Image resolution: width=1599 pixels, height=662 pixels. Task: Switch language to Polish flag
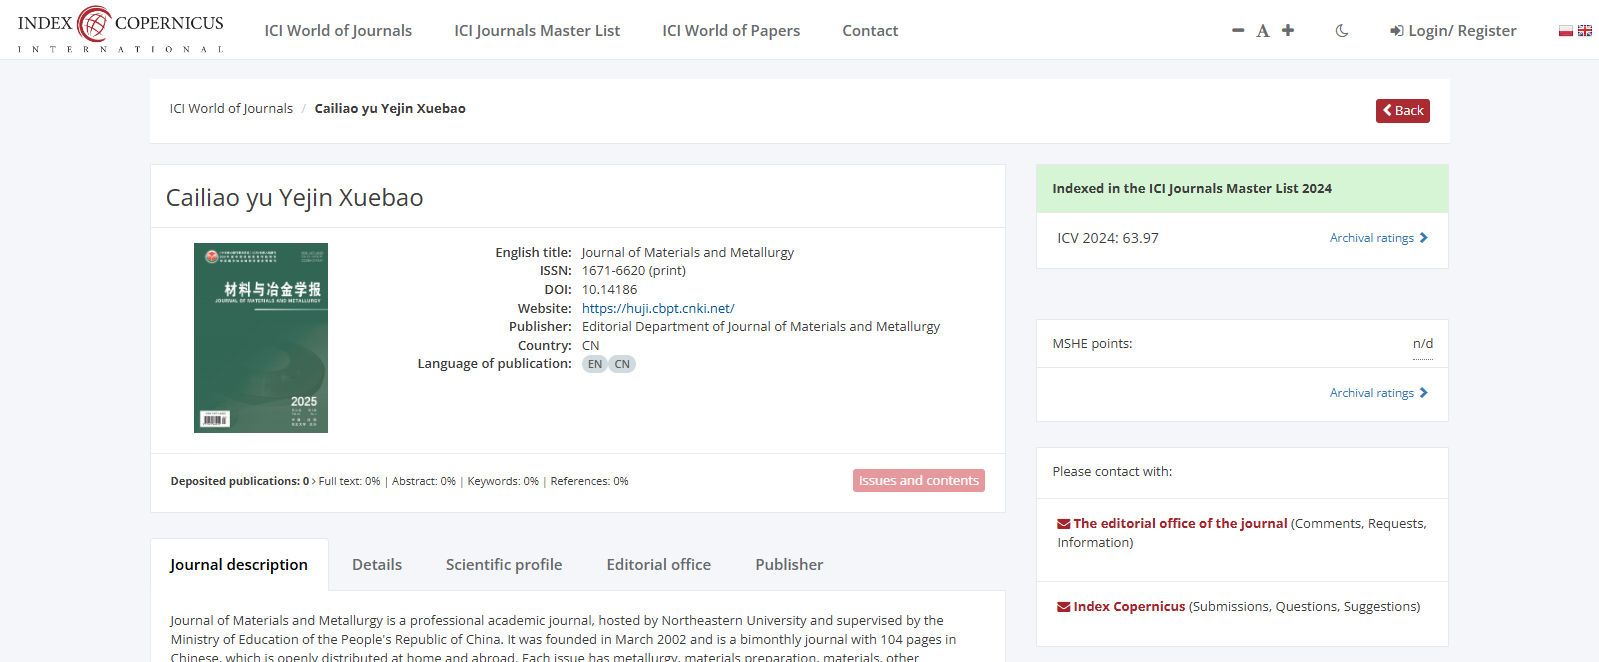point(1566,31)
